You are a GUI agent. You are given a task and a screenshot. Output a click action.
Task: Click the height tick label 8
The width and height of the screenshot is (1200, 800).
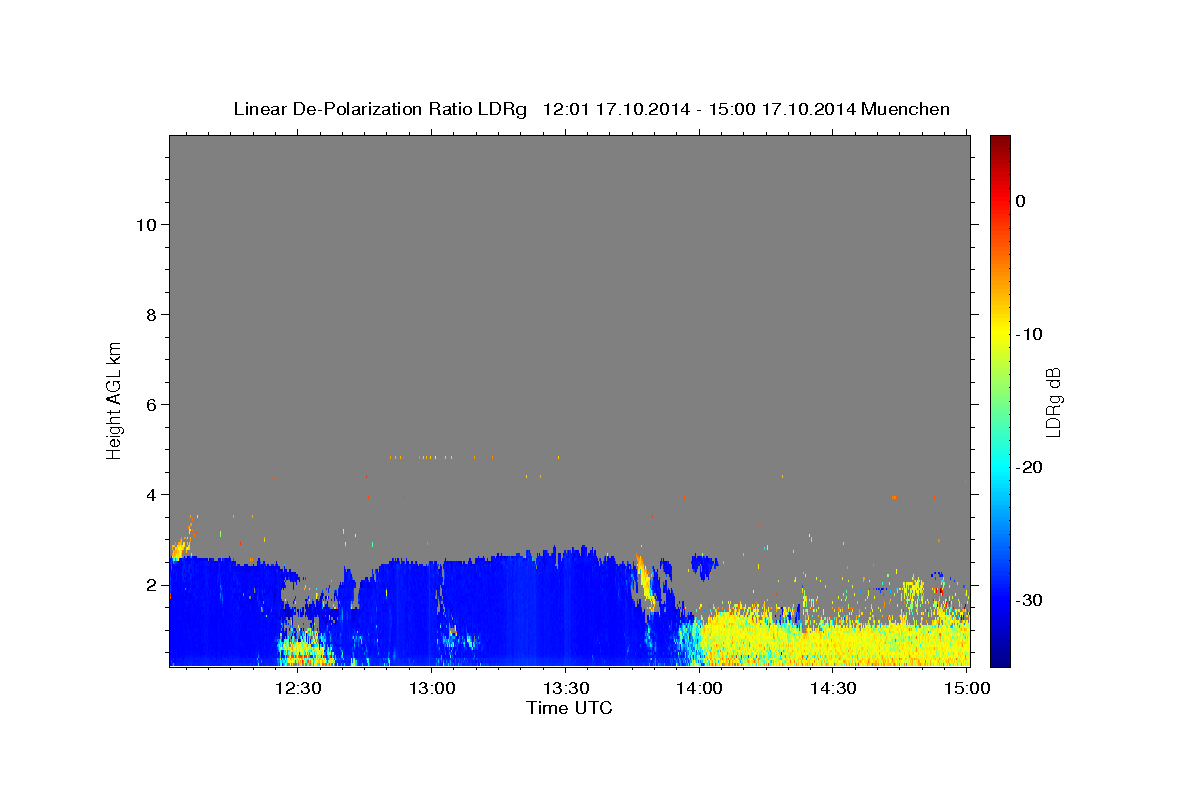(152, 315)
